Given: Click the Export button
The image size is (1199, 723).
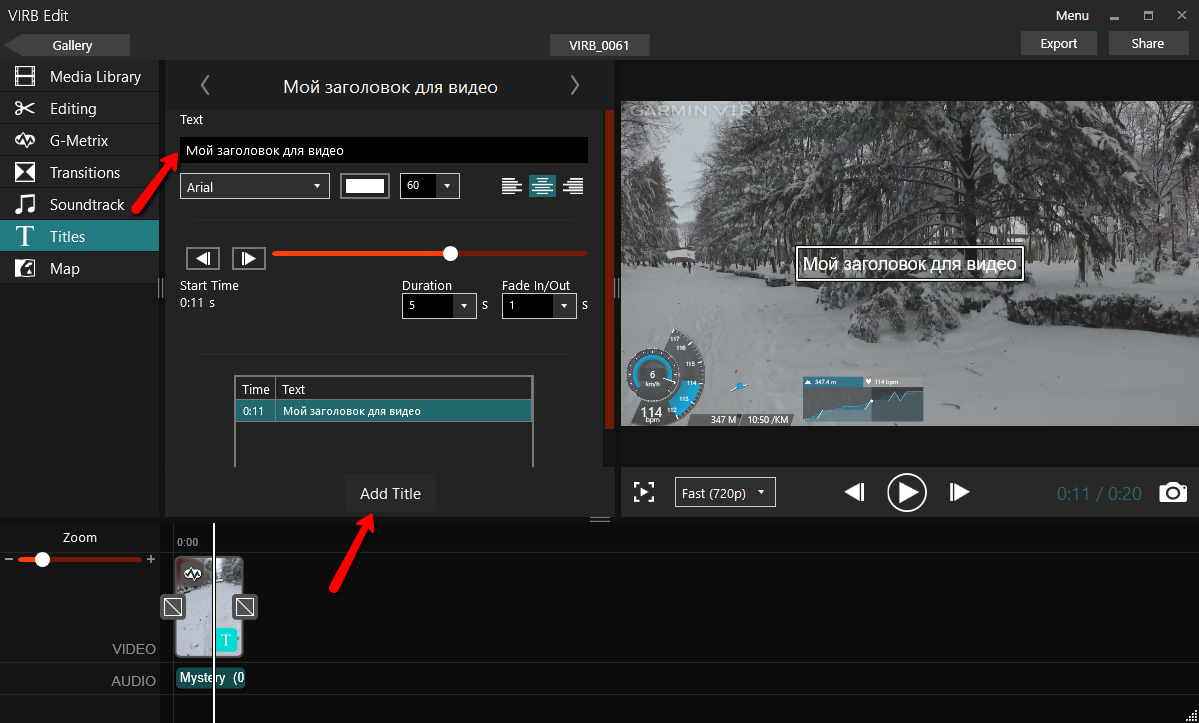Looking at the screenshot, I should [1058, 43].
